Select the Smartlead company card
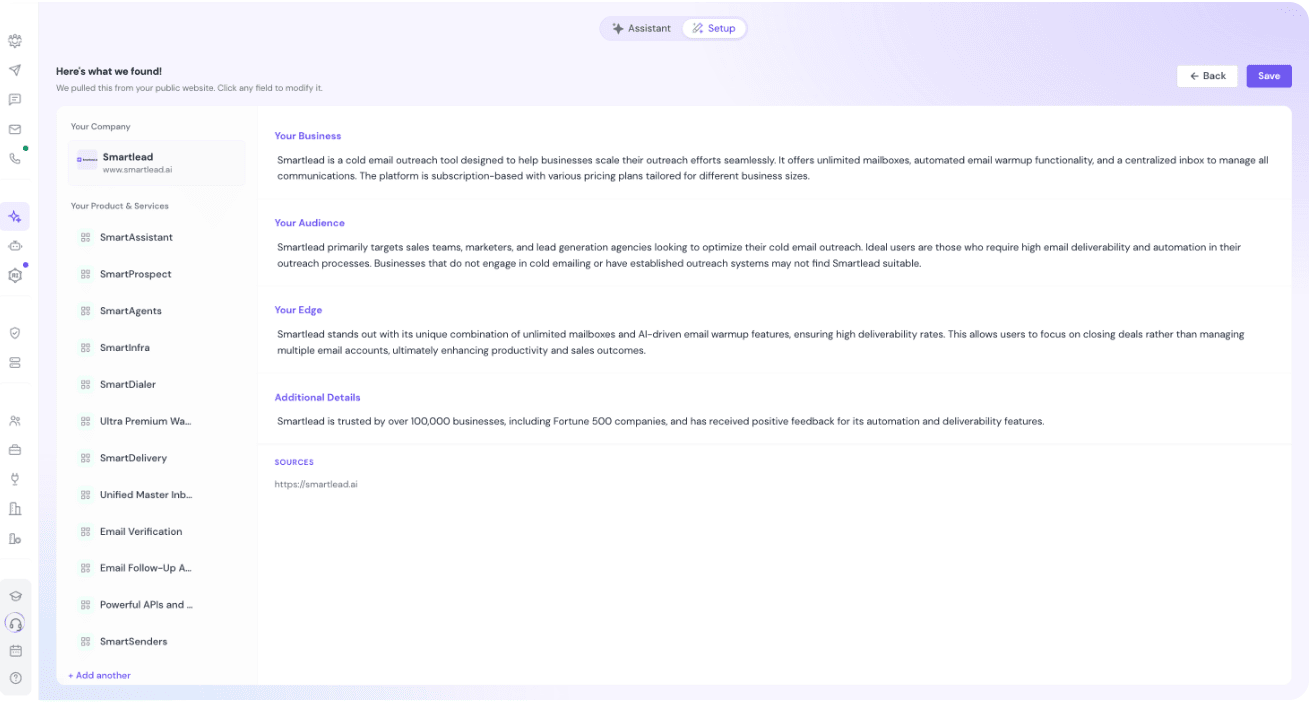Screen dimensions: 1312x716 pos(156,163)
